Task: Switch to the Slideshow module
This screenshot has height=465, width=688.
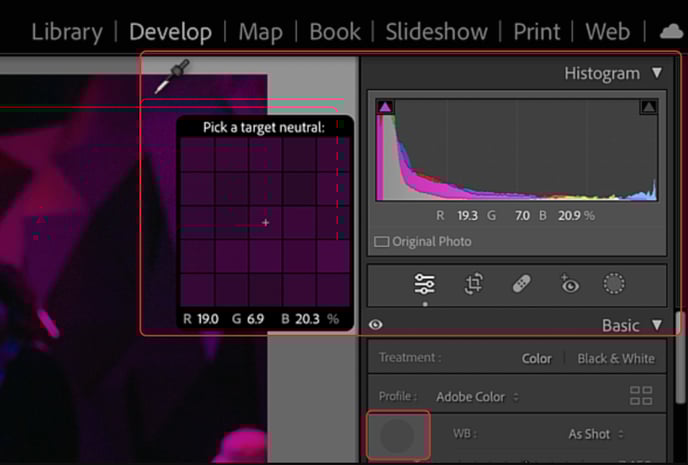Action: coord(437,32)
